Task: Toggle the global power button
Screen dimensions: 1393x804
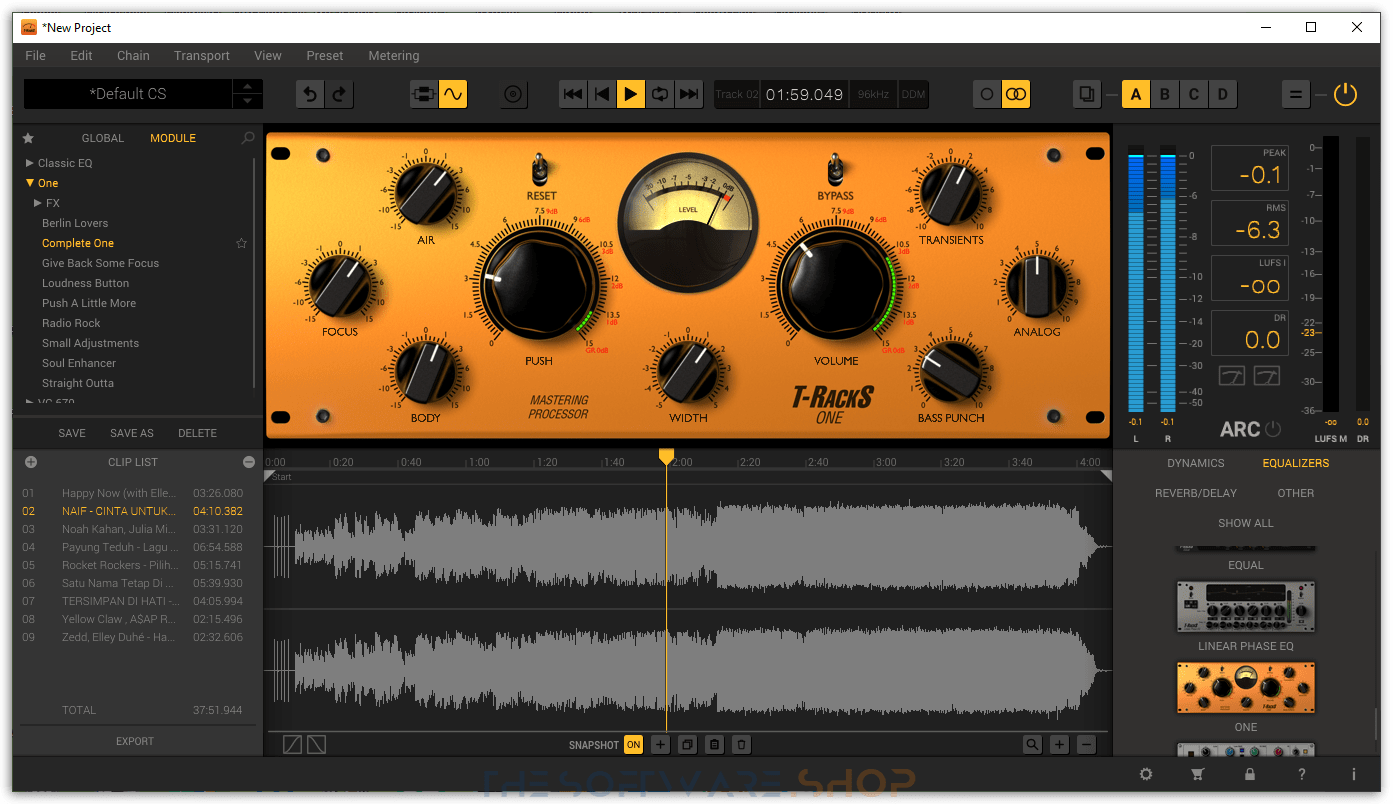Action: [x=1346, y=94]
